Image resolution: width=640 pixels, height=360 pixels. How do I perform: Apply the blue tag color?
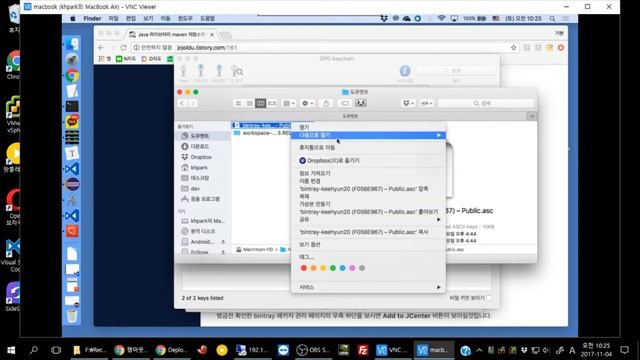tap(342, 268)
